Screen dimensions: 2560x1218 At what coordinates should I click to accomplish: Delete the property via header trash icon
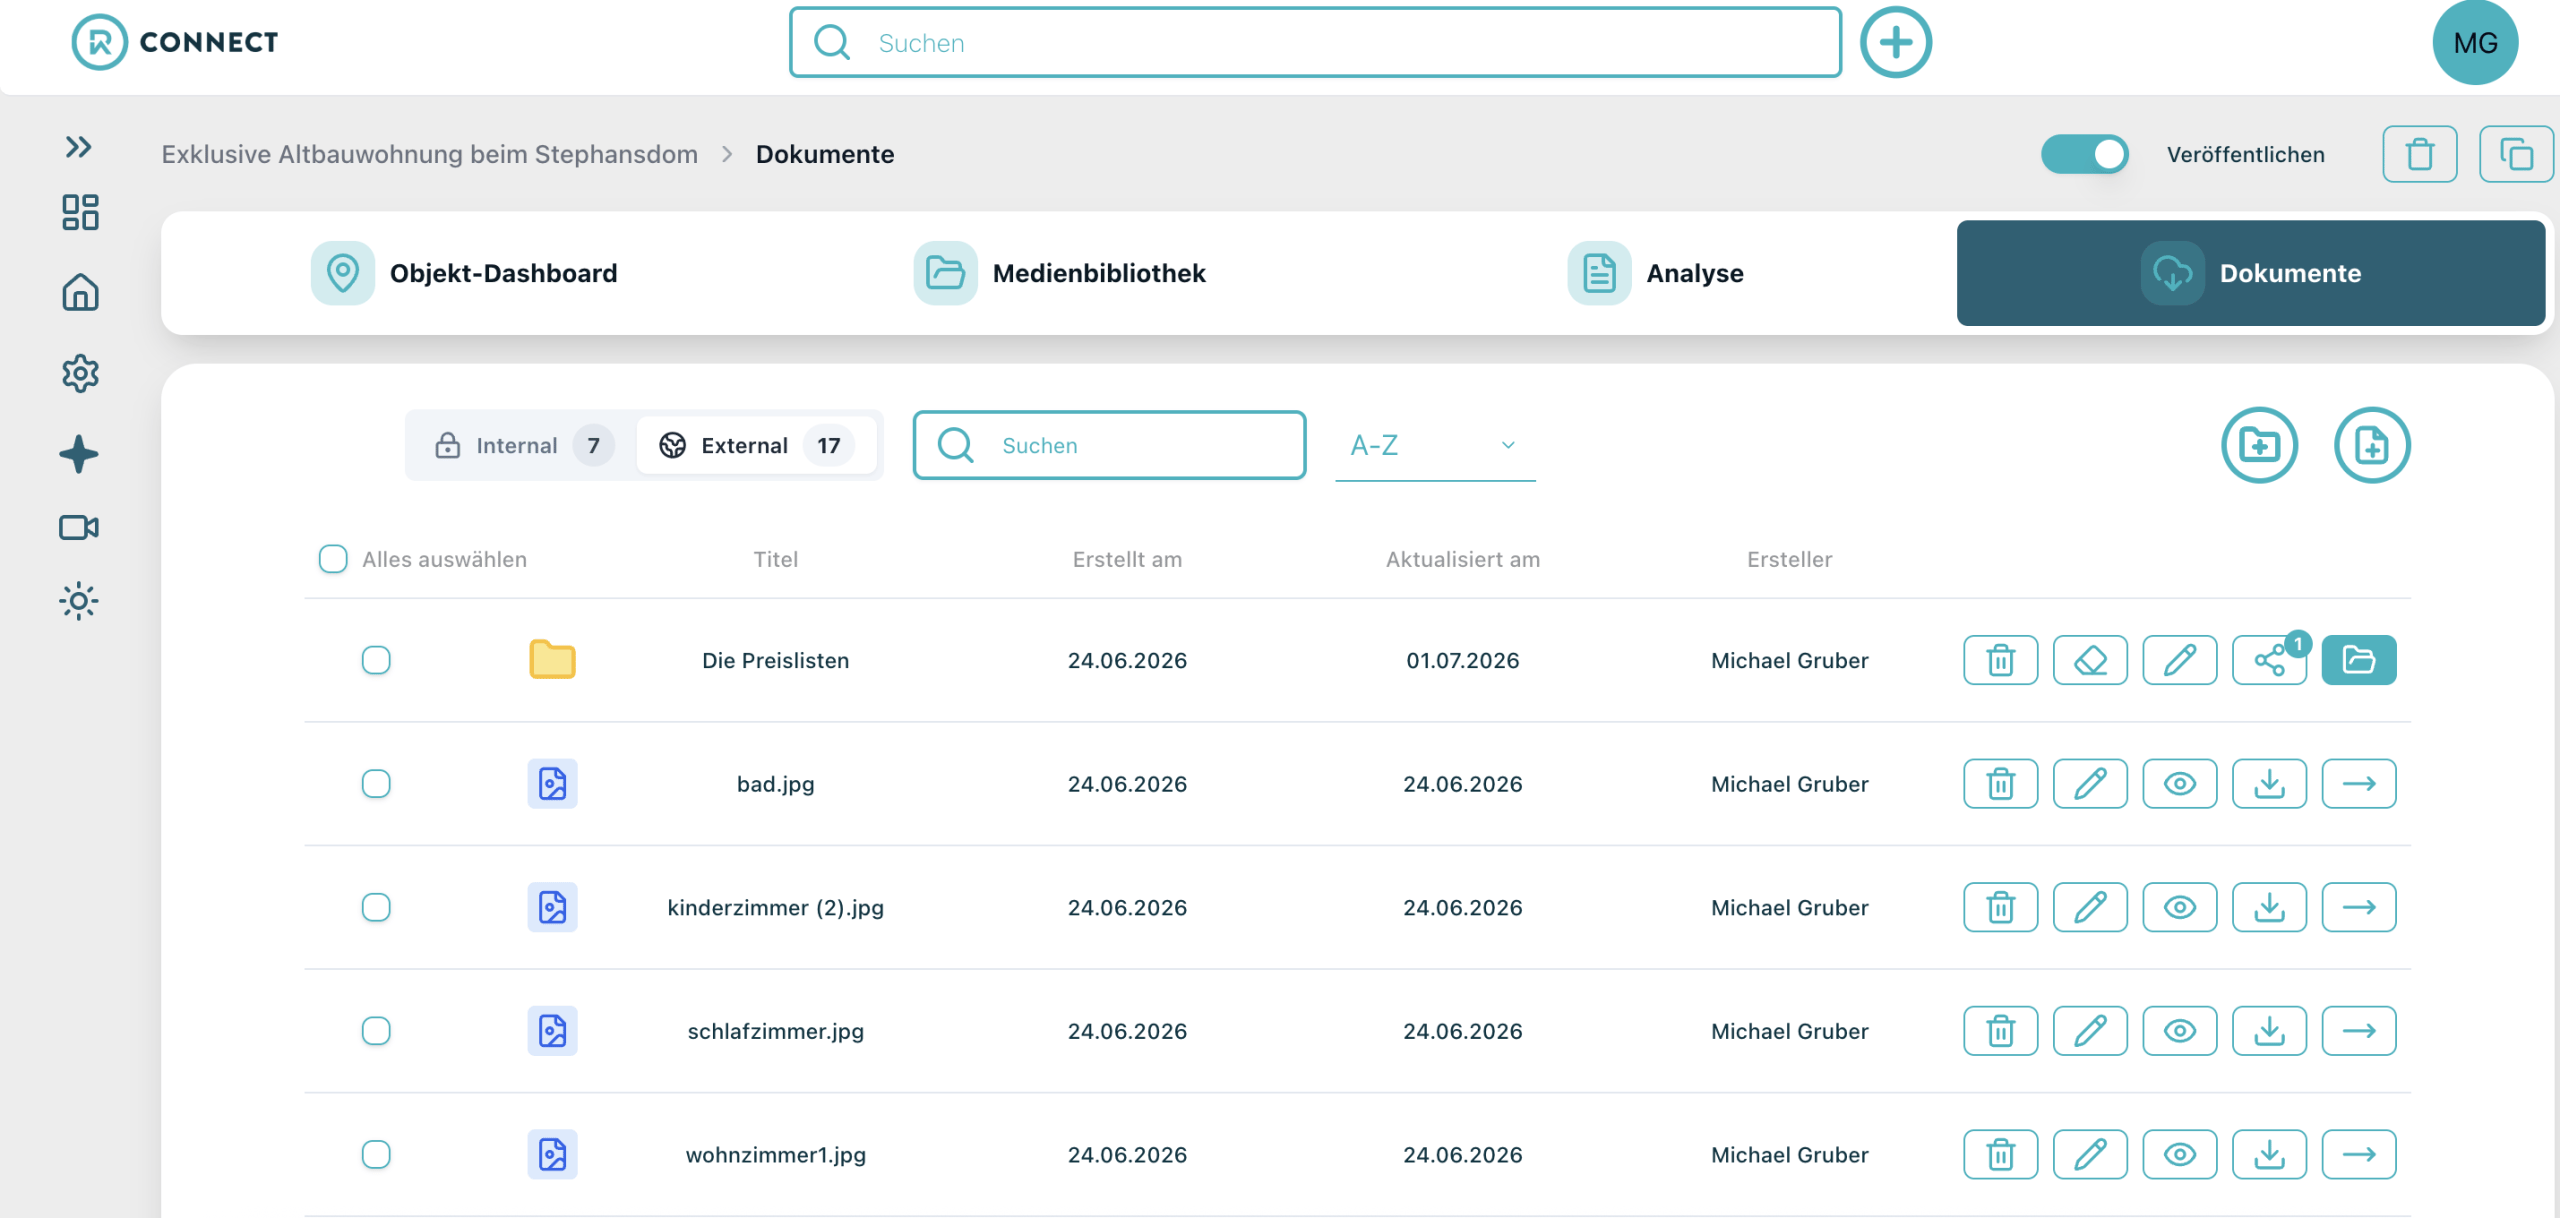(2419, 154)
